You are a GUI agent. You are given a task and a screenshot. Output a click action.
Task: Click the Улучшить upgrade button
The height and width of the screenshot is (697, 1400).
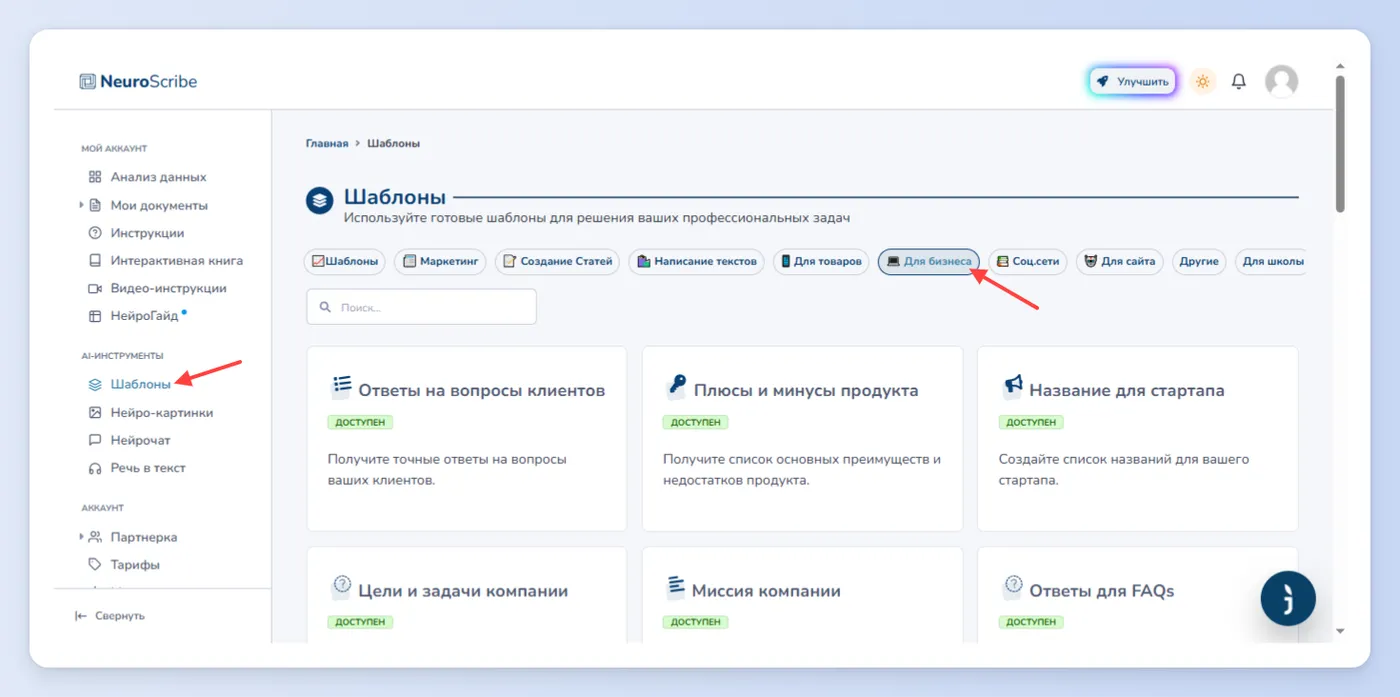[x=1132, y=82]
